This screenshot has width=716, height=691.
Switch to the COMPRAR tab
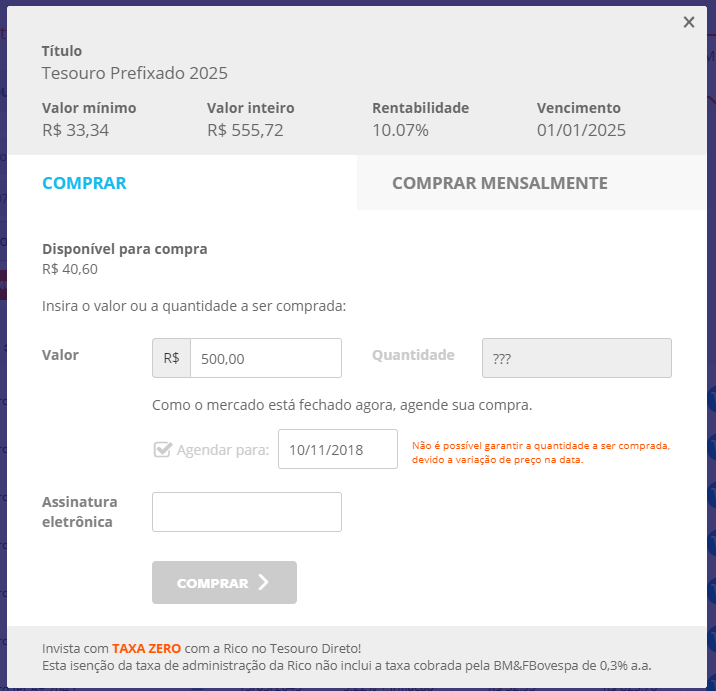pos(84,183)
